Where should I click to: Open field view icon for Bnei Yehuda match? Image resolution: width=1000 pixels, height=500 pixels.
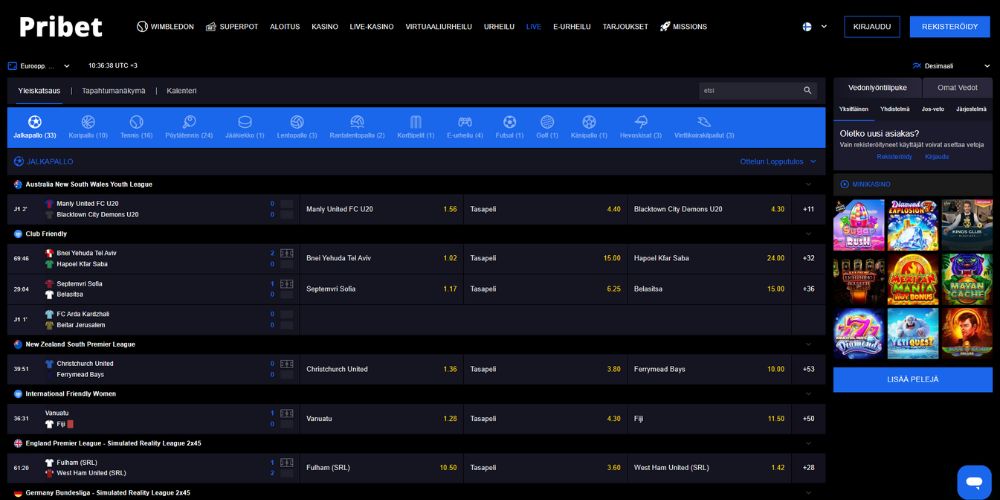286,253
